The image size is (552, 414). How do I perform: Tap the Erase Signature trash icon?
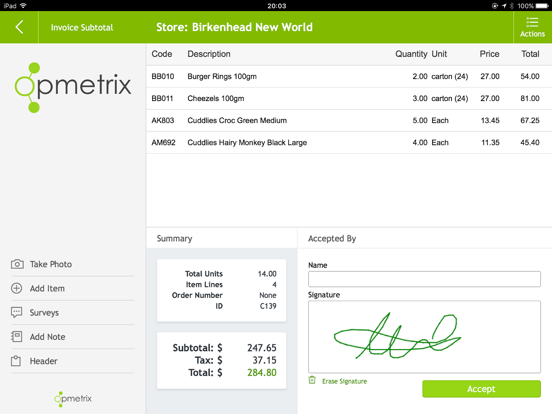tap(312, 380)
